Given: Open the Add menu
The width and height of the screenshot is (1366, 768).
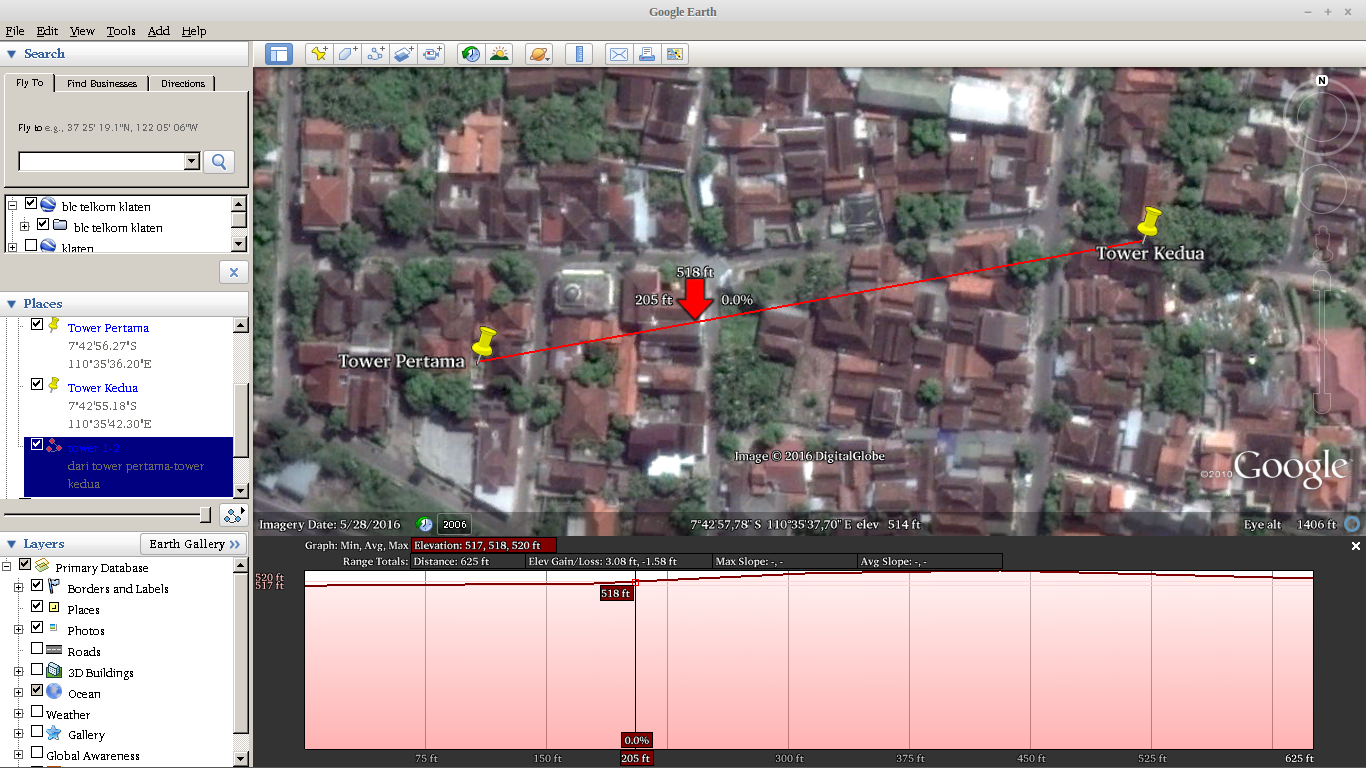Looking at the screenshot, I should tap(159, 31).
